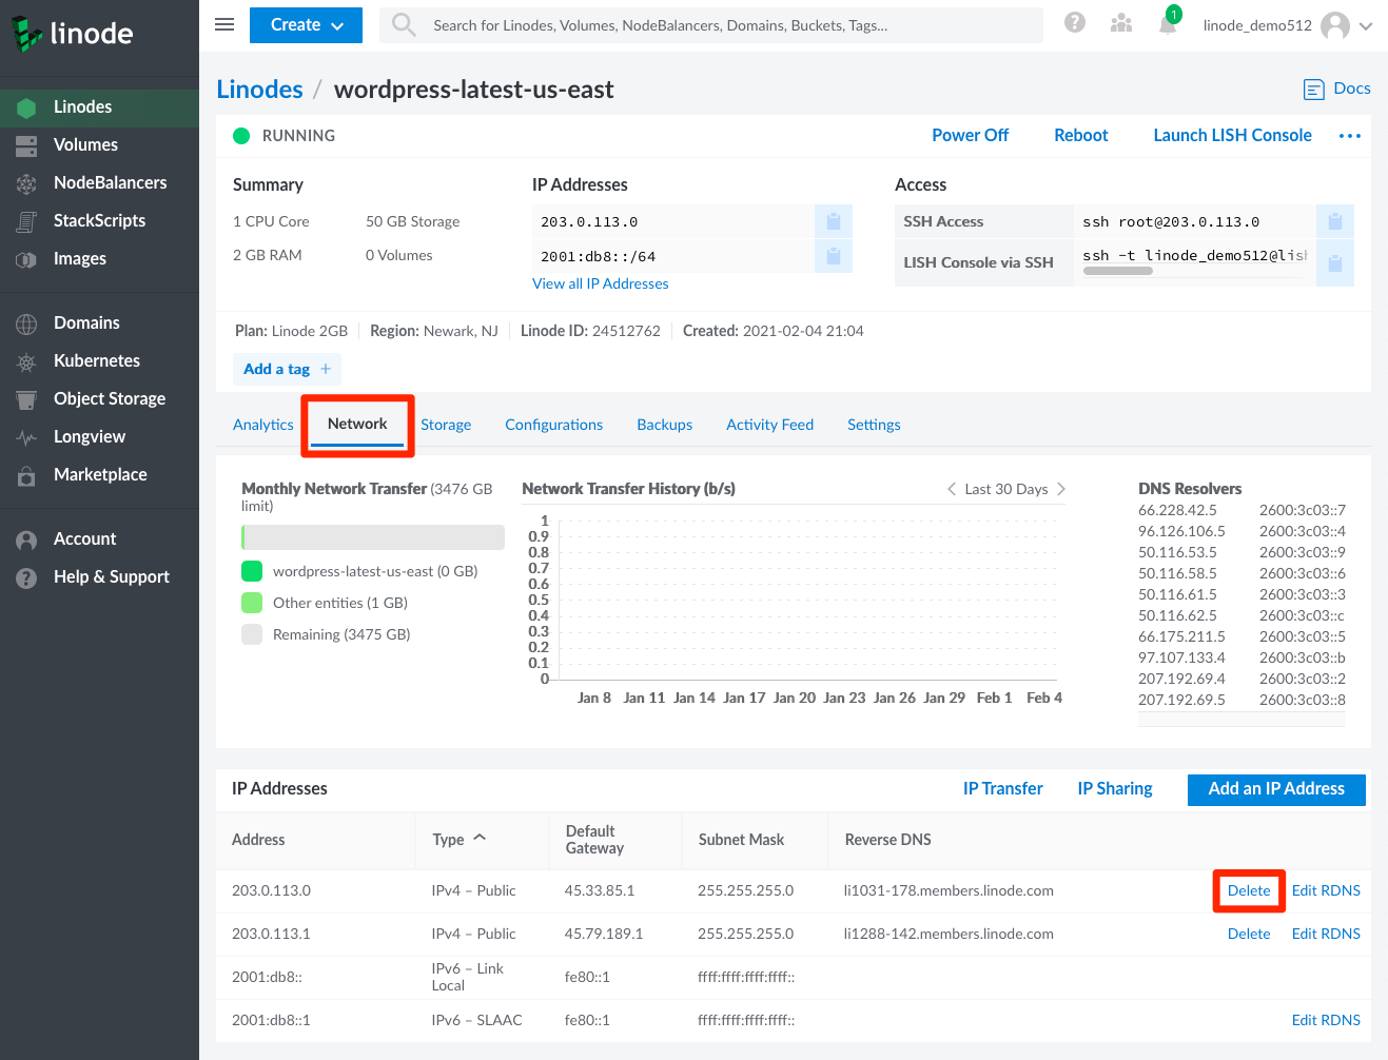
Task: Click the Marketplace sidebar icon
Action: [26, 474]
